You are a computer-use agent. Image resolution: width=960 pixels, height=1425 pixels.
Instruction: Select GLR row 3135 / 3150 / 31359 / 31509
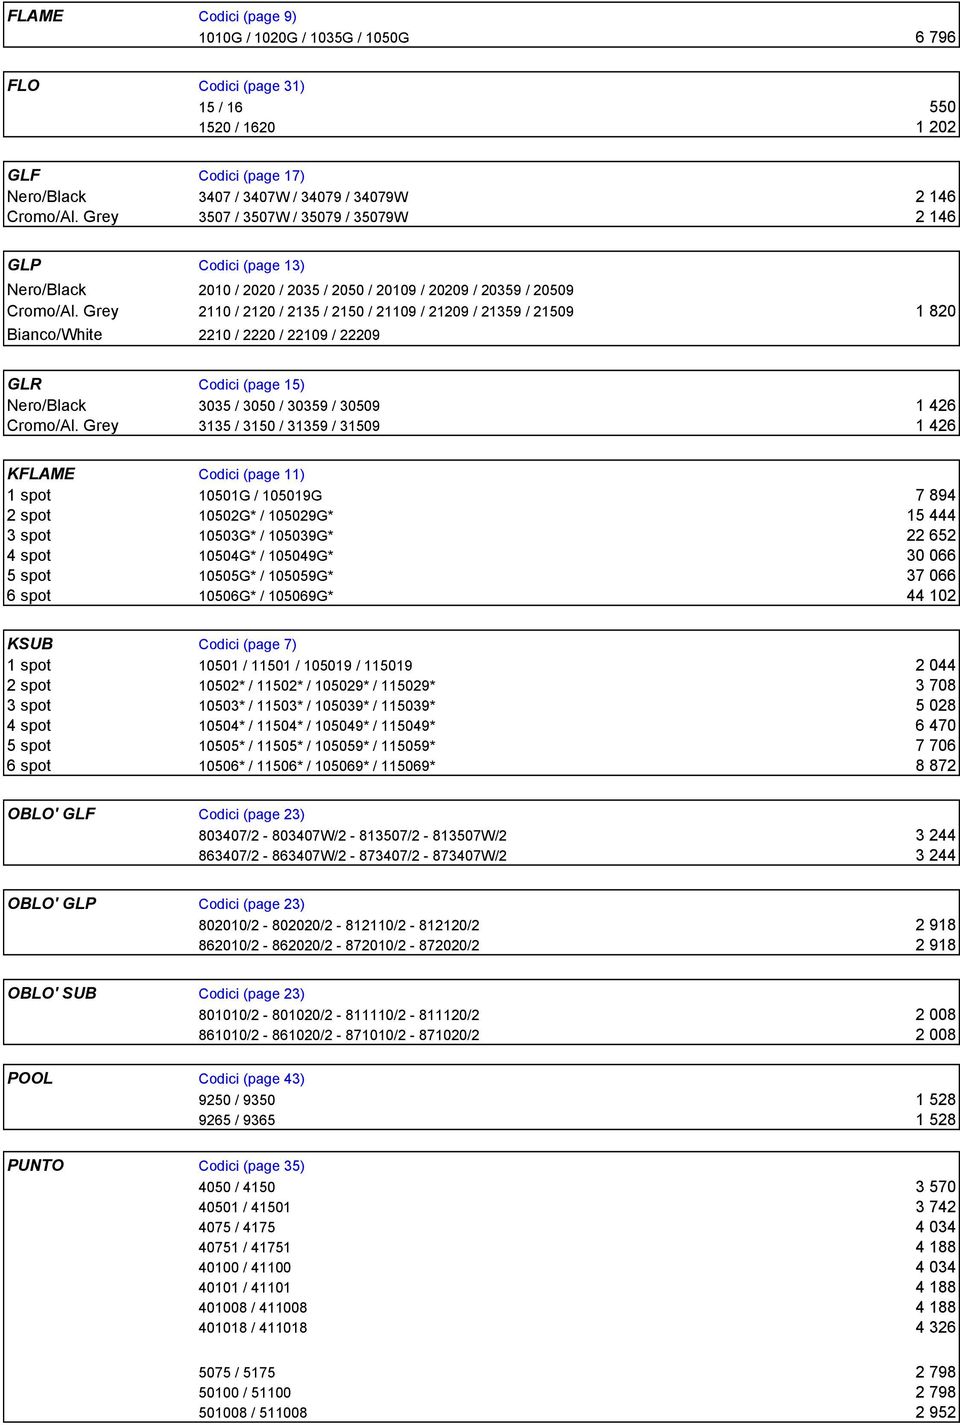point(289,426)
